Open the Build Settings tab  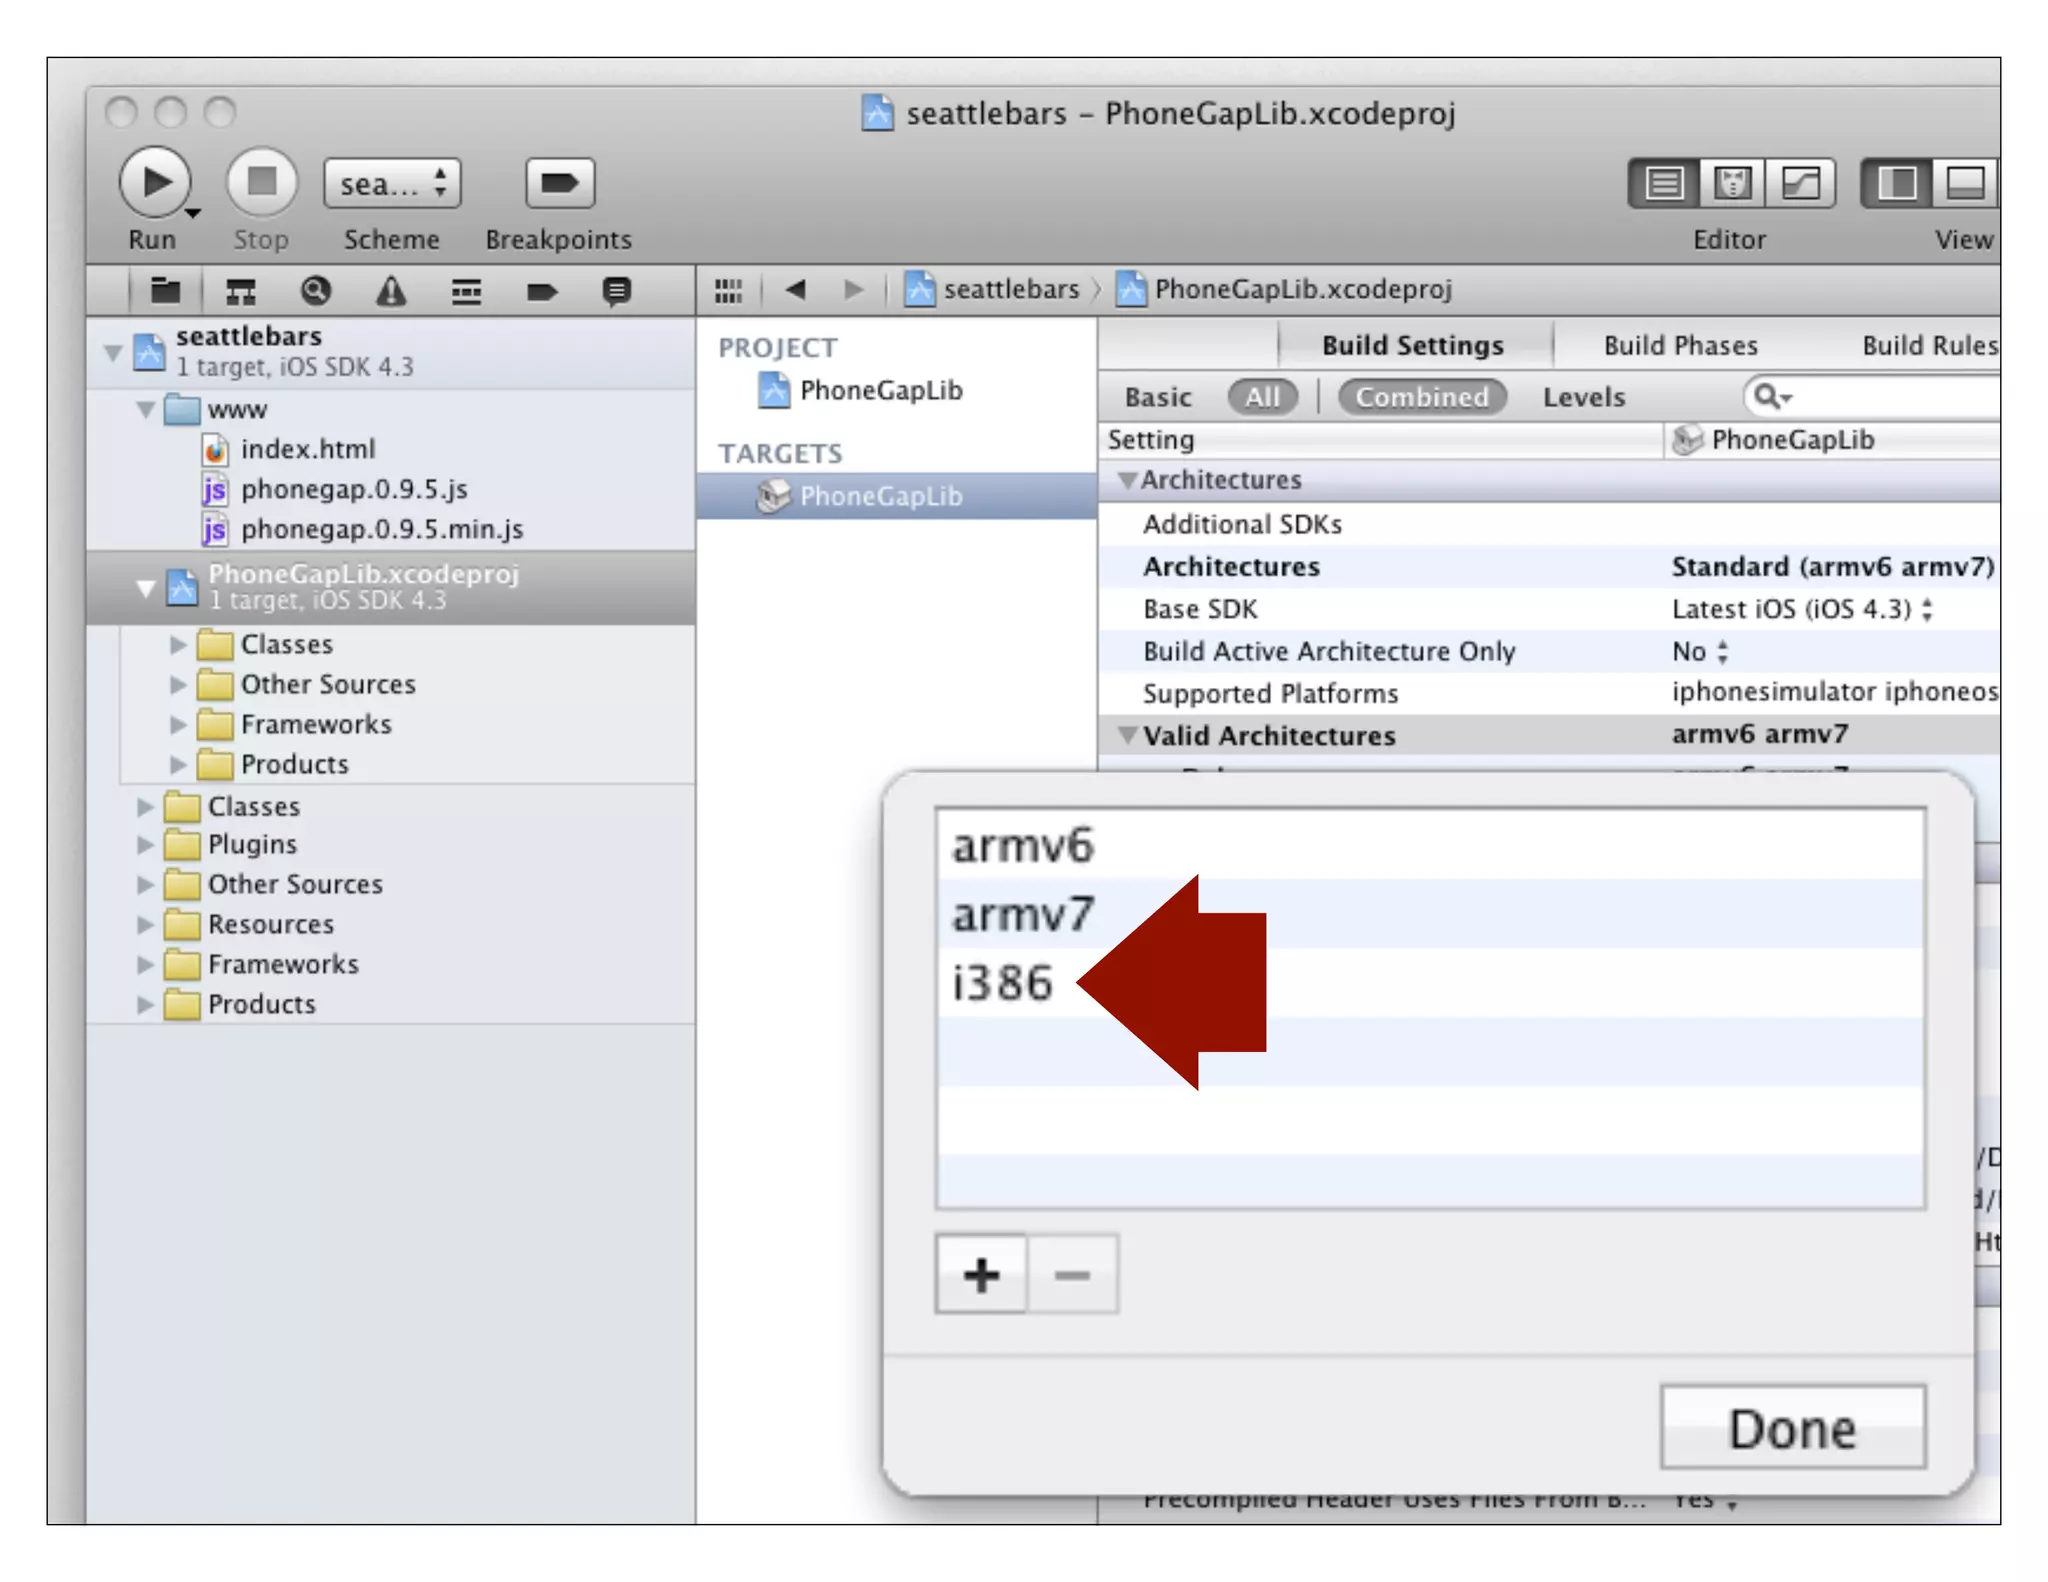(x=1412, y=345)
